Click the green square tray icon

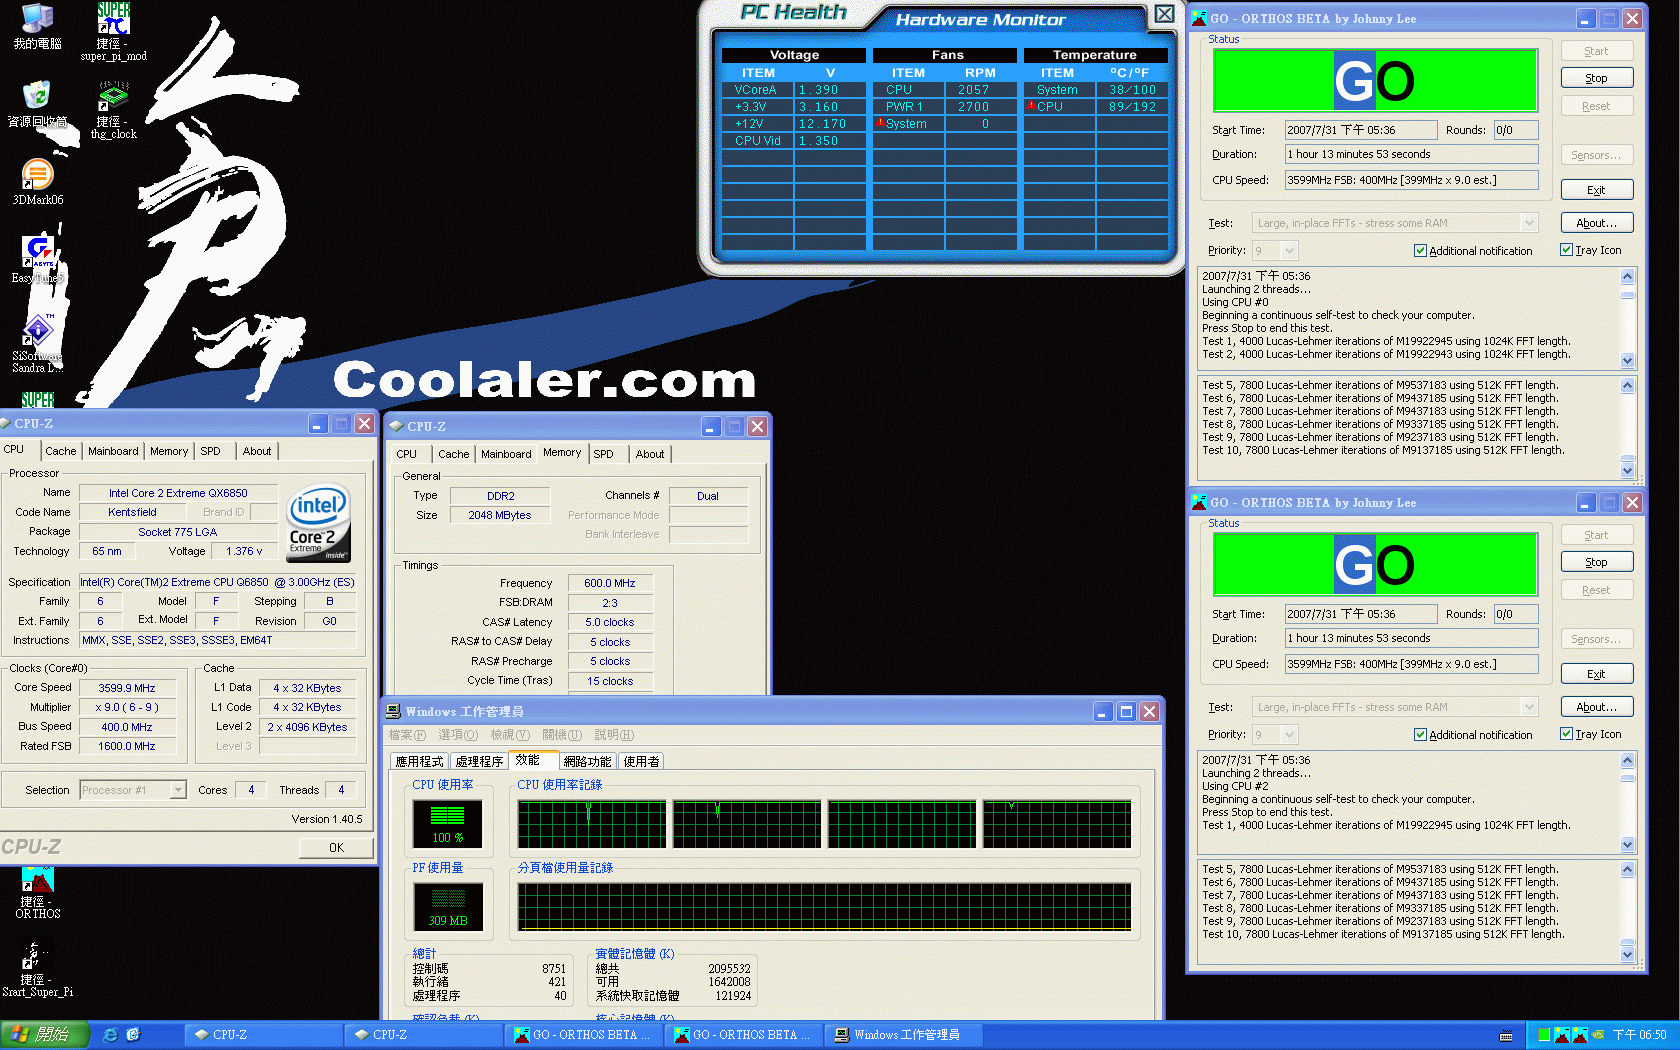click(x=1544, y=1035)
